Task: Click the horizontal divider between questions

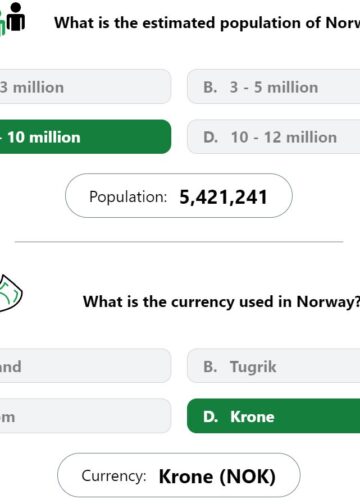Action: tap(179, 242)
